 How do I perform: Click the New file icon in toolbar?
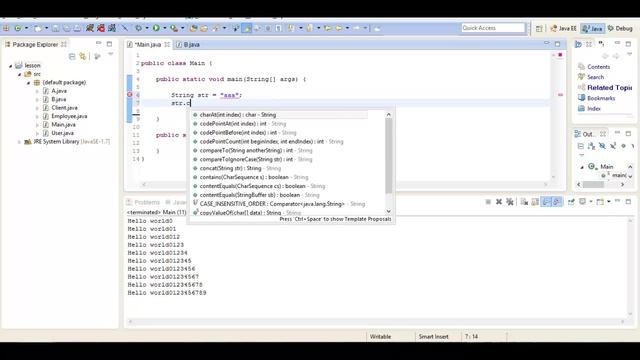[38, 28]
